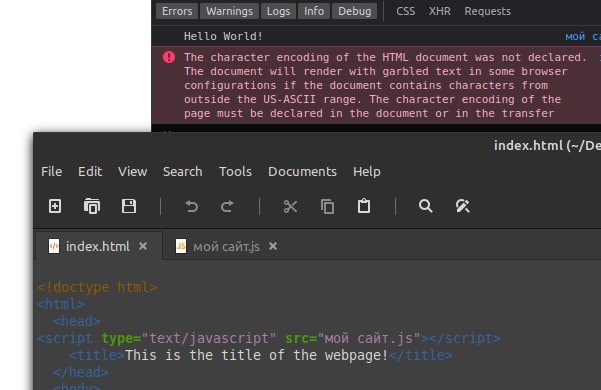The width and height of the screenshot is (601, 390).
Task: Copy the selection with copy icon
Action: coord(327,206)
